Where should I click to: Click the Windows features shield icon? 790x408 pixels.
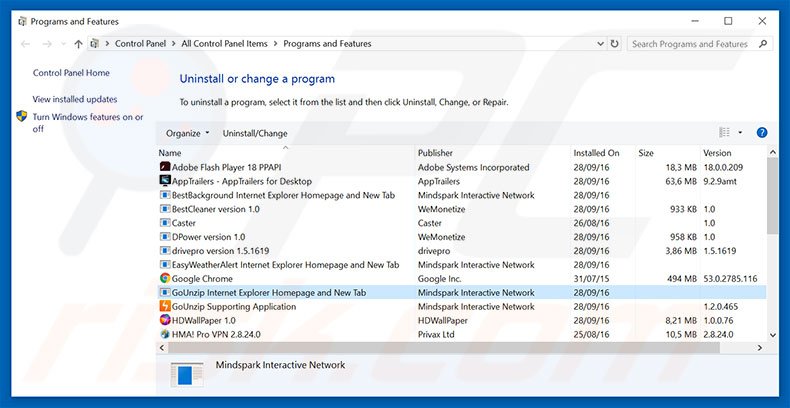click(22, 116)
